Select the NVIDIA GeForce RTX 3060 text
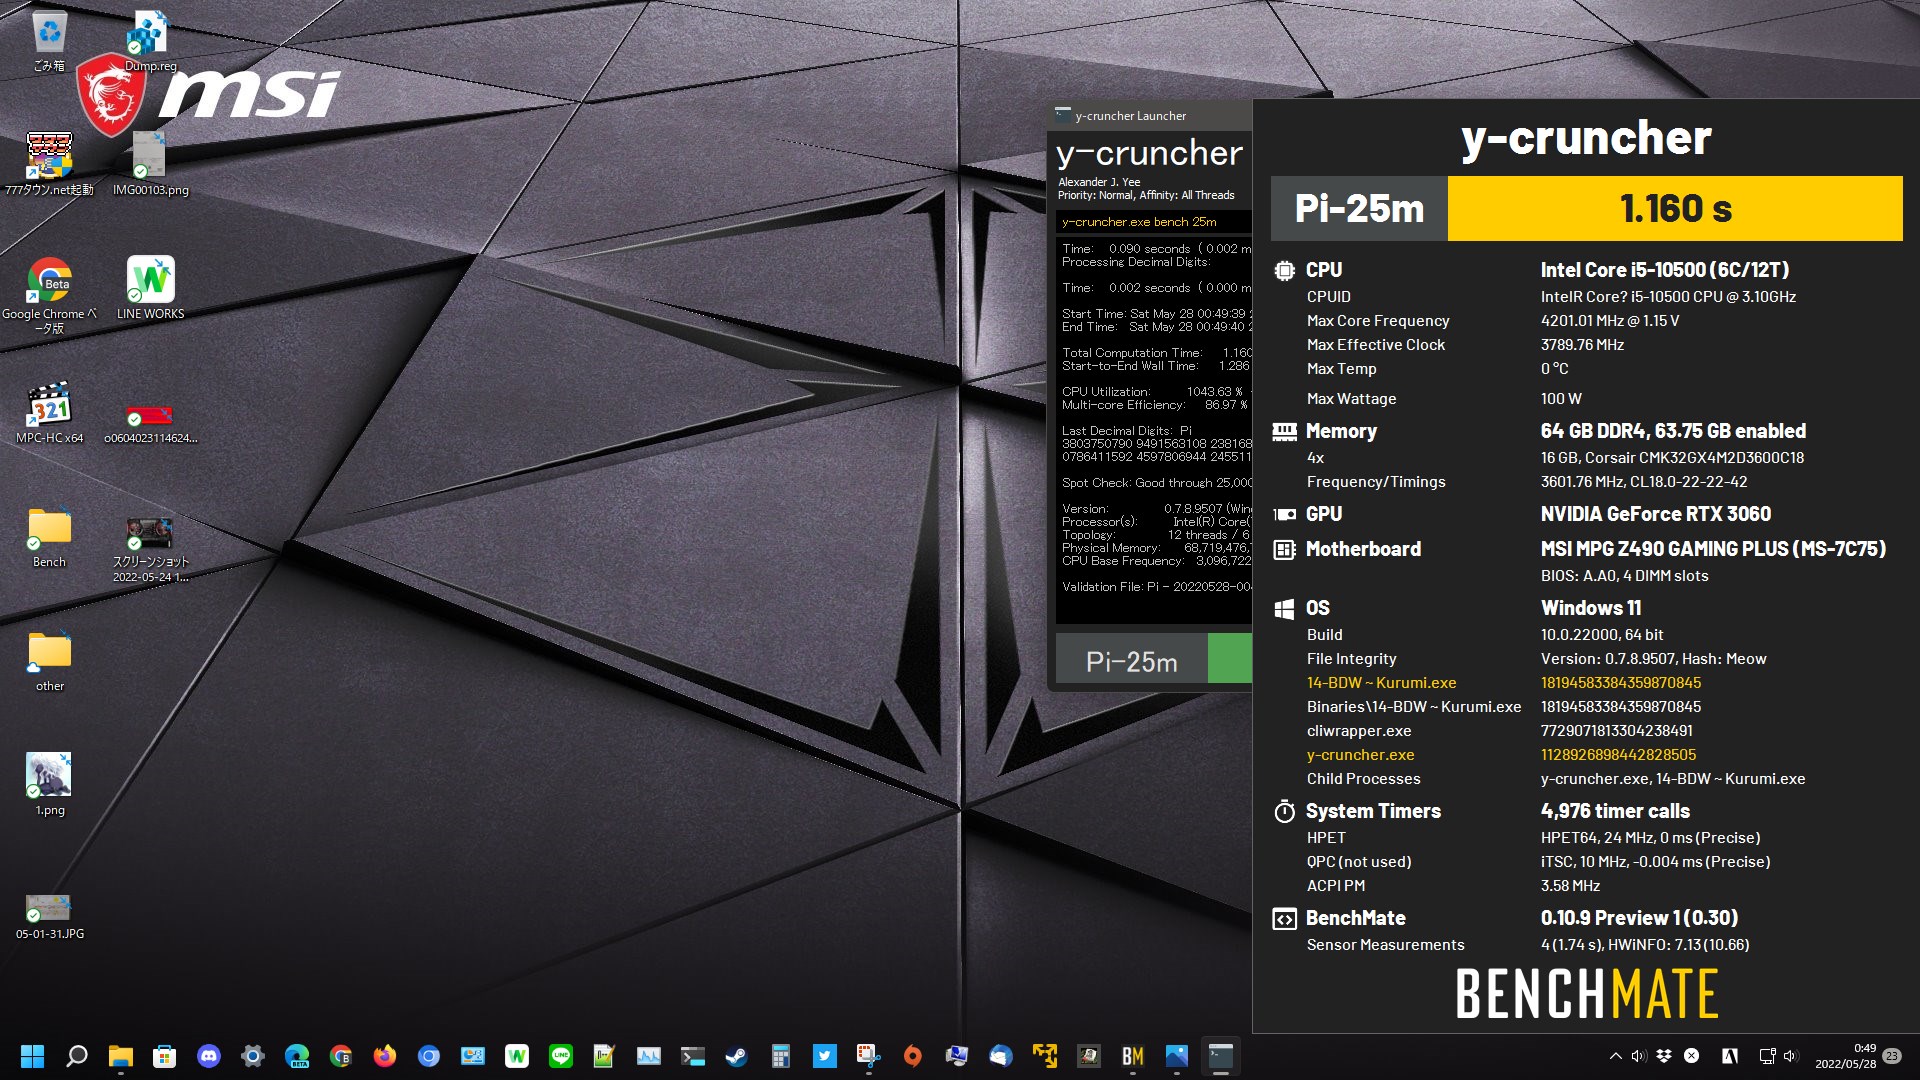The height and width of the screenshot is (1080, 1920). [1656, 514]
